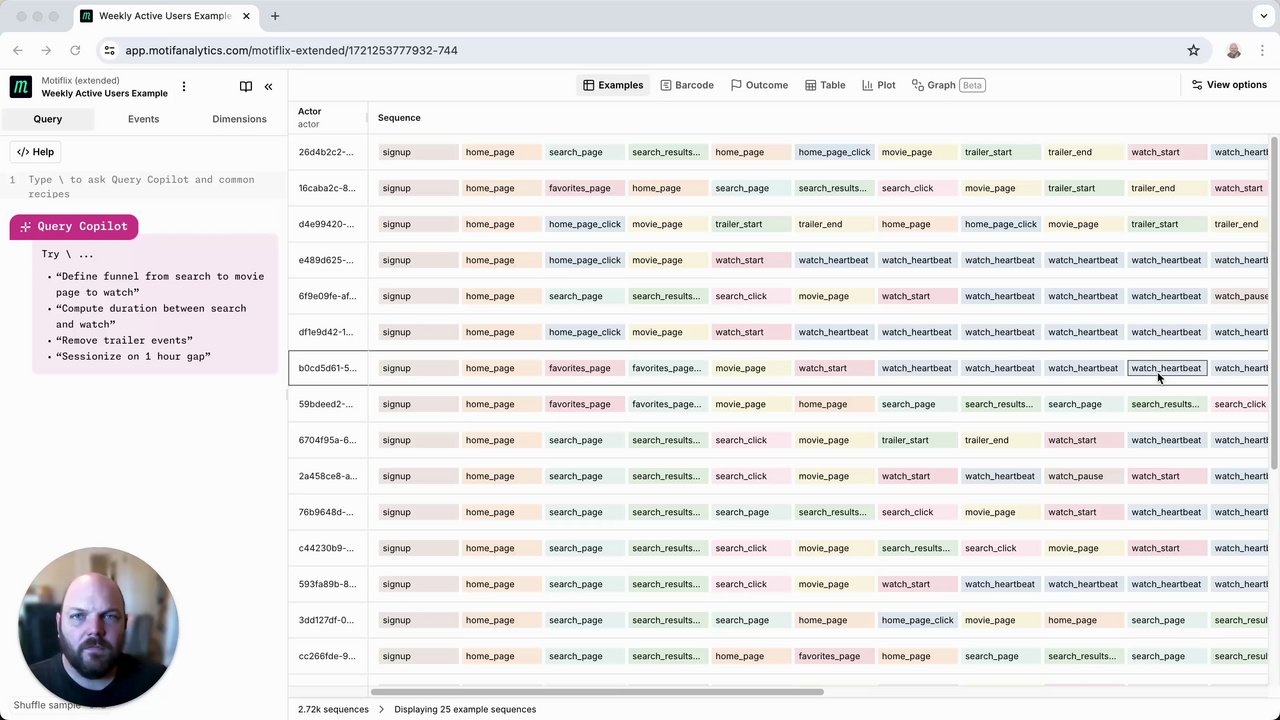
Task: Expand the browser tab search chevron
Action: coord(1264,16)
